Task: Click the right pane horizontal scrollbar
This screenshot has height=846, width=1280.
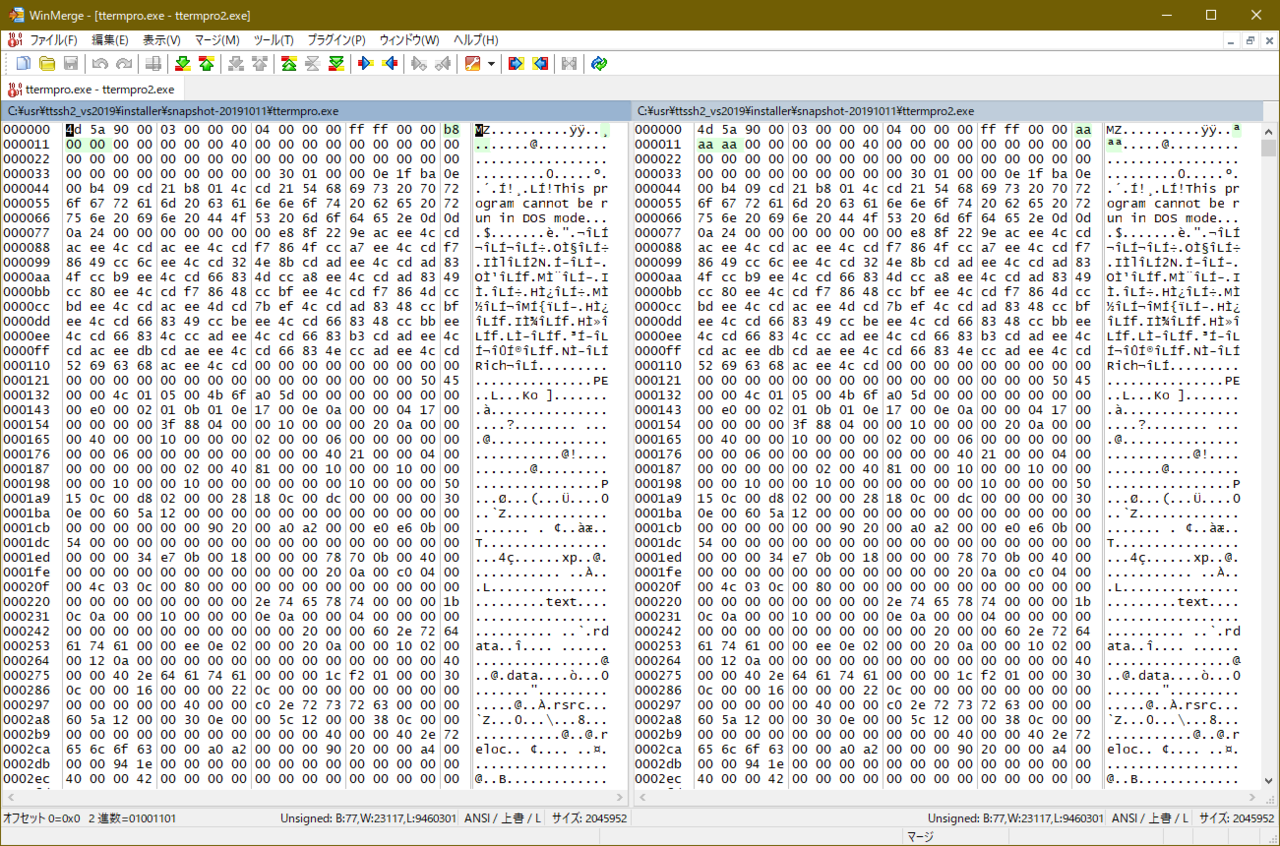Action: (x=946, y=797)
